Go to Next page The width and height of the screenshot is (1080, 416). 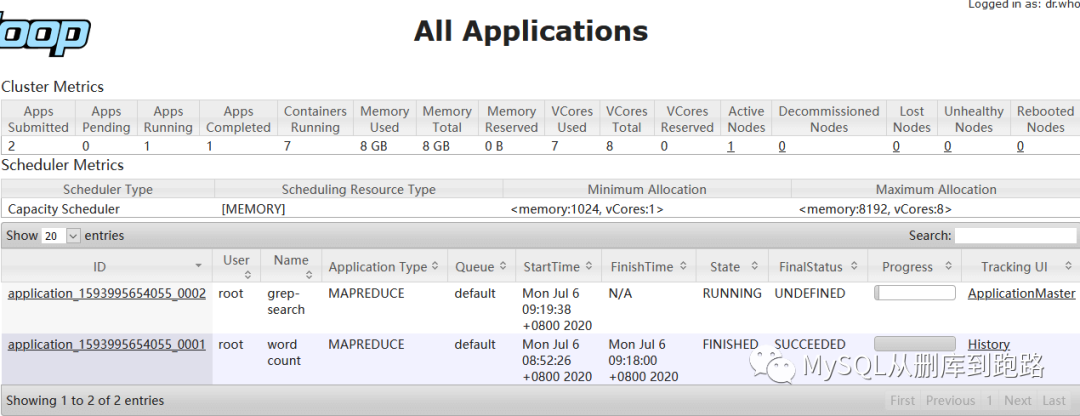[1017, 400]
